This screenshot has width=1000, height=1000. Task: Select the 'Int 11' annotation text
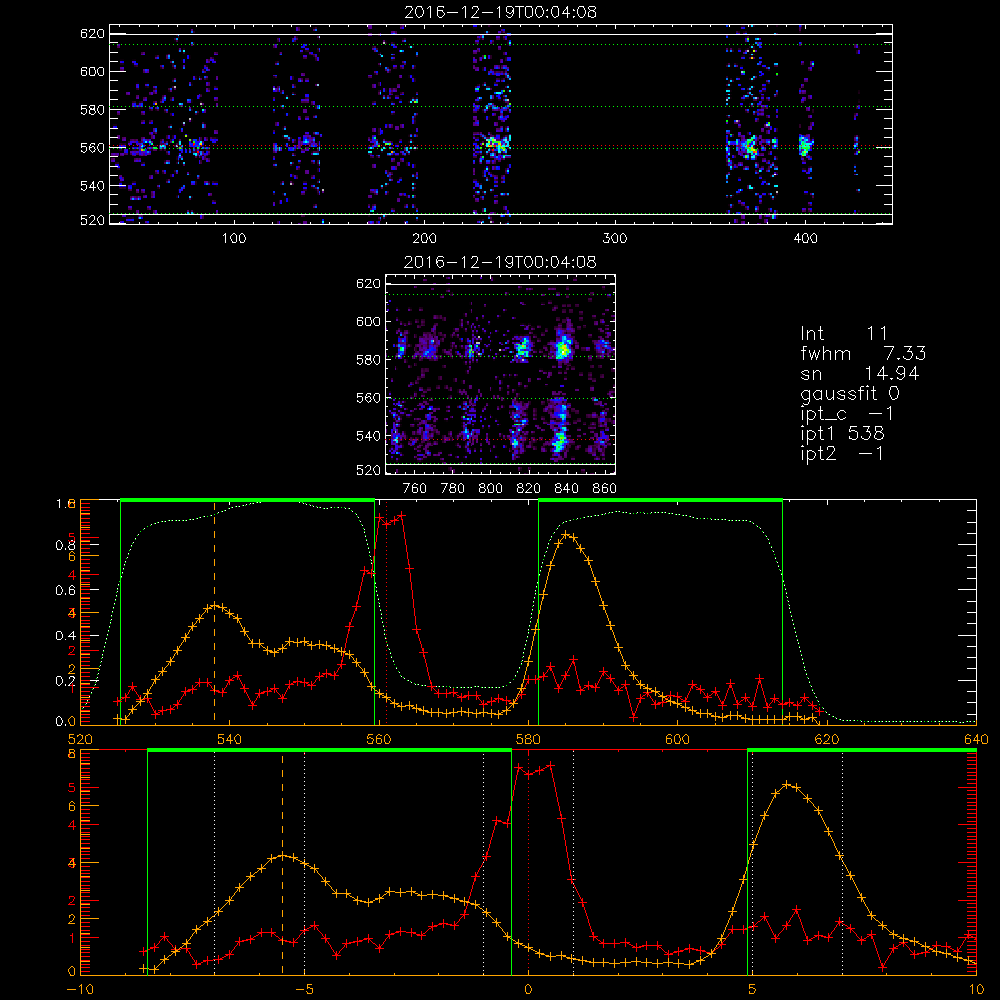[844, 334]
